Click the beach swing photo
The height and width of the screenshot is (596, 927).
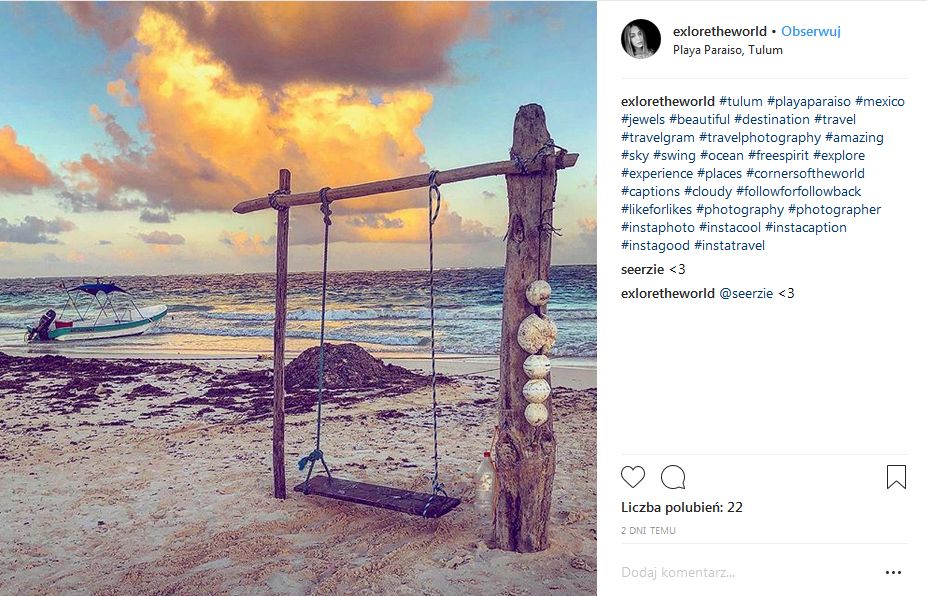(298, 298)
